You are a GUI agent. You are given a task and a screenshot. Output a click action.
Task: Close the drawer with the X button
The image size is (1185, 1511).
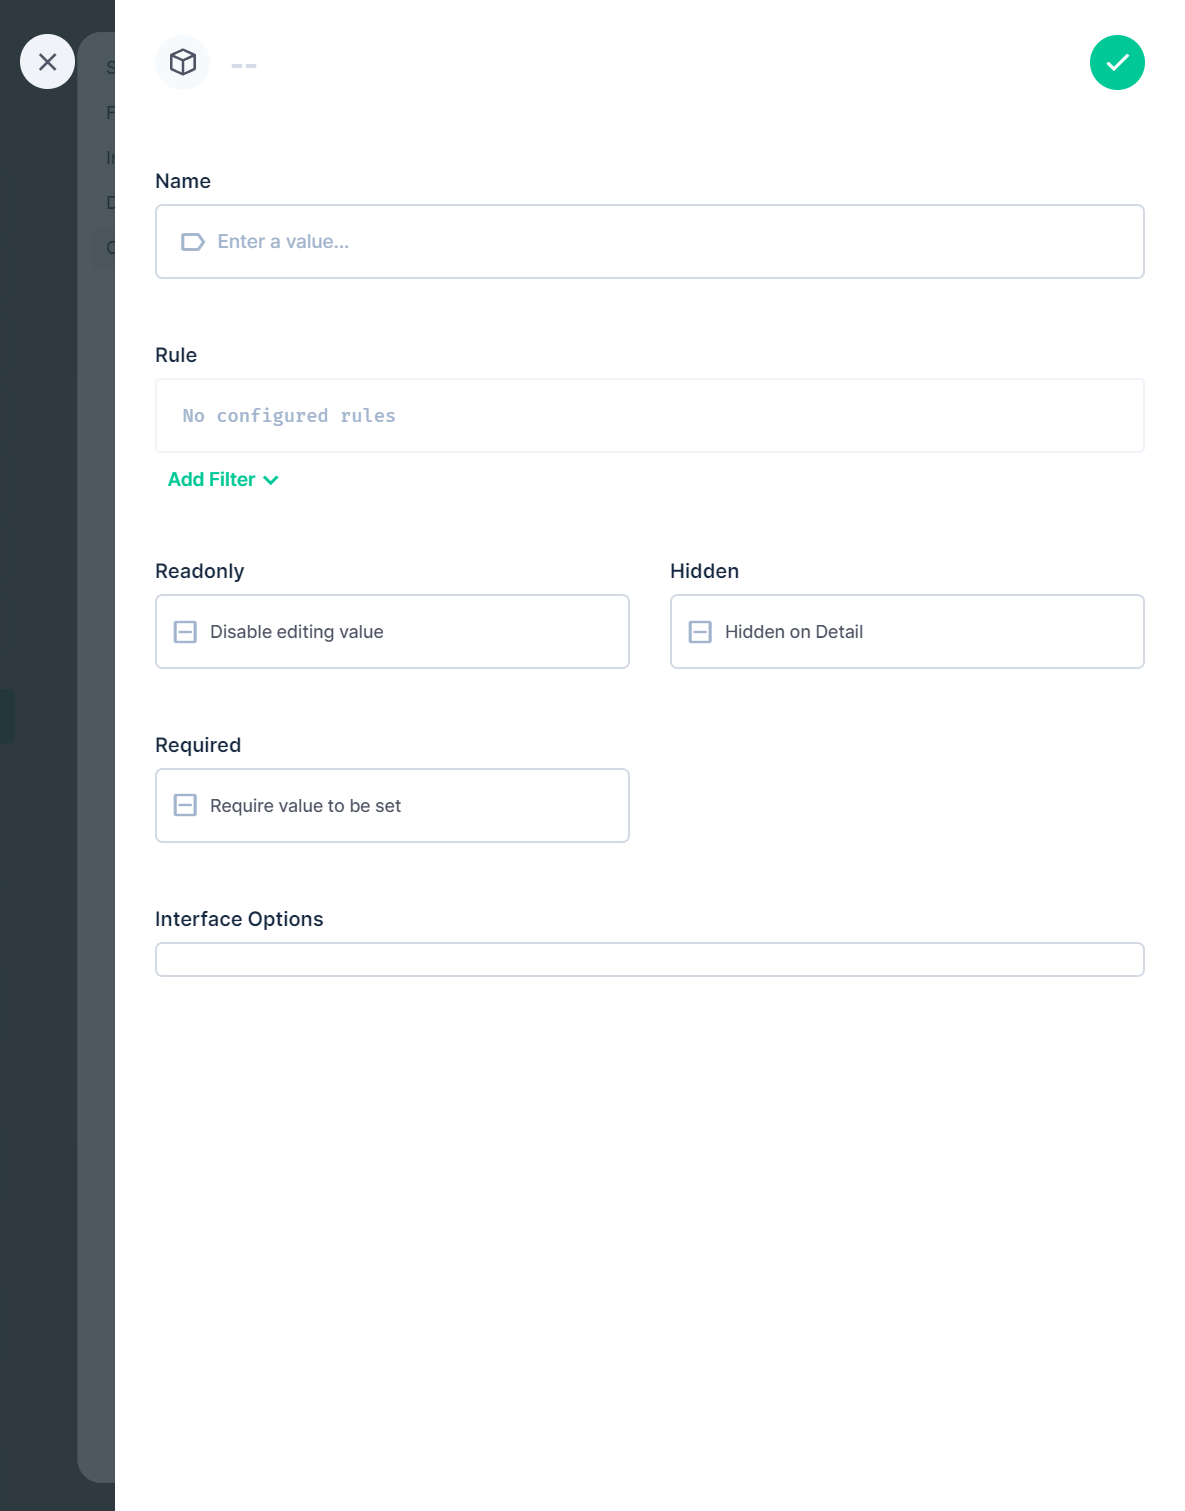[x=47, y=62]
